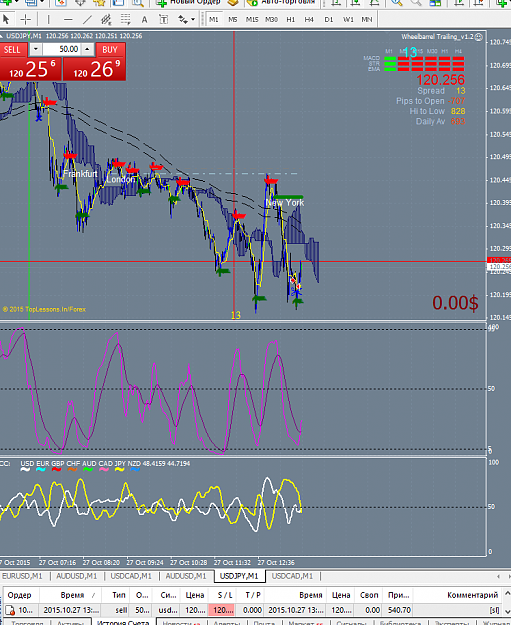Select the Fibonacci retracement tool
Screen dimensions: 511x625
tap(126, 19)
